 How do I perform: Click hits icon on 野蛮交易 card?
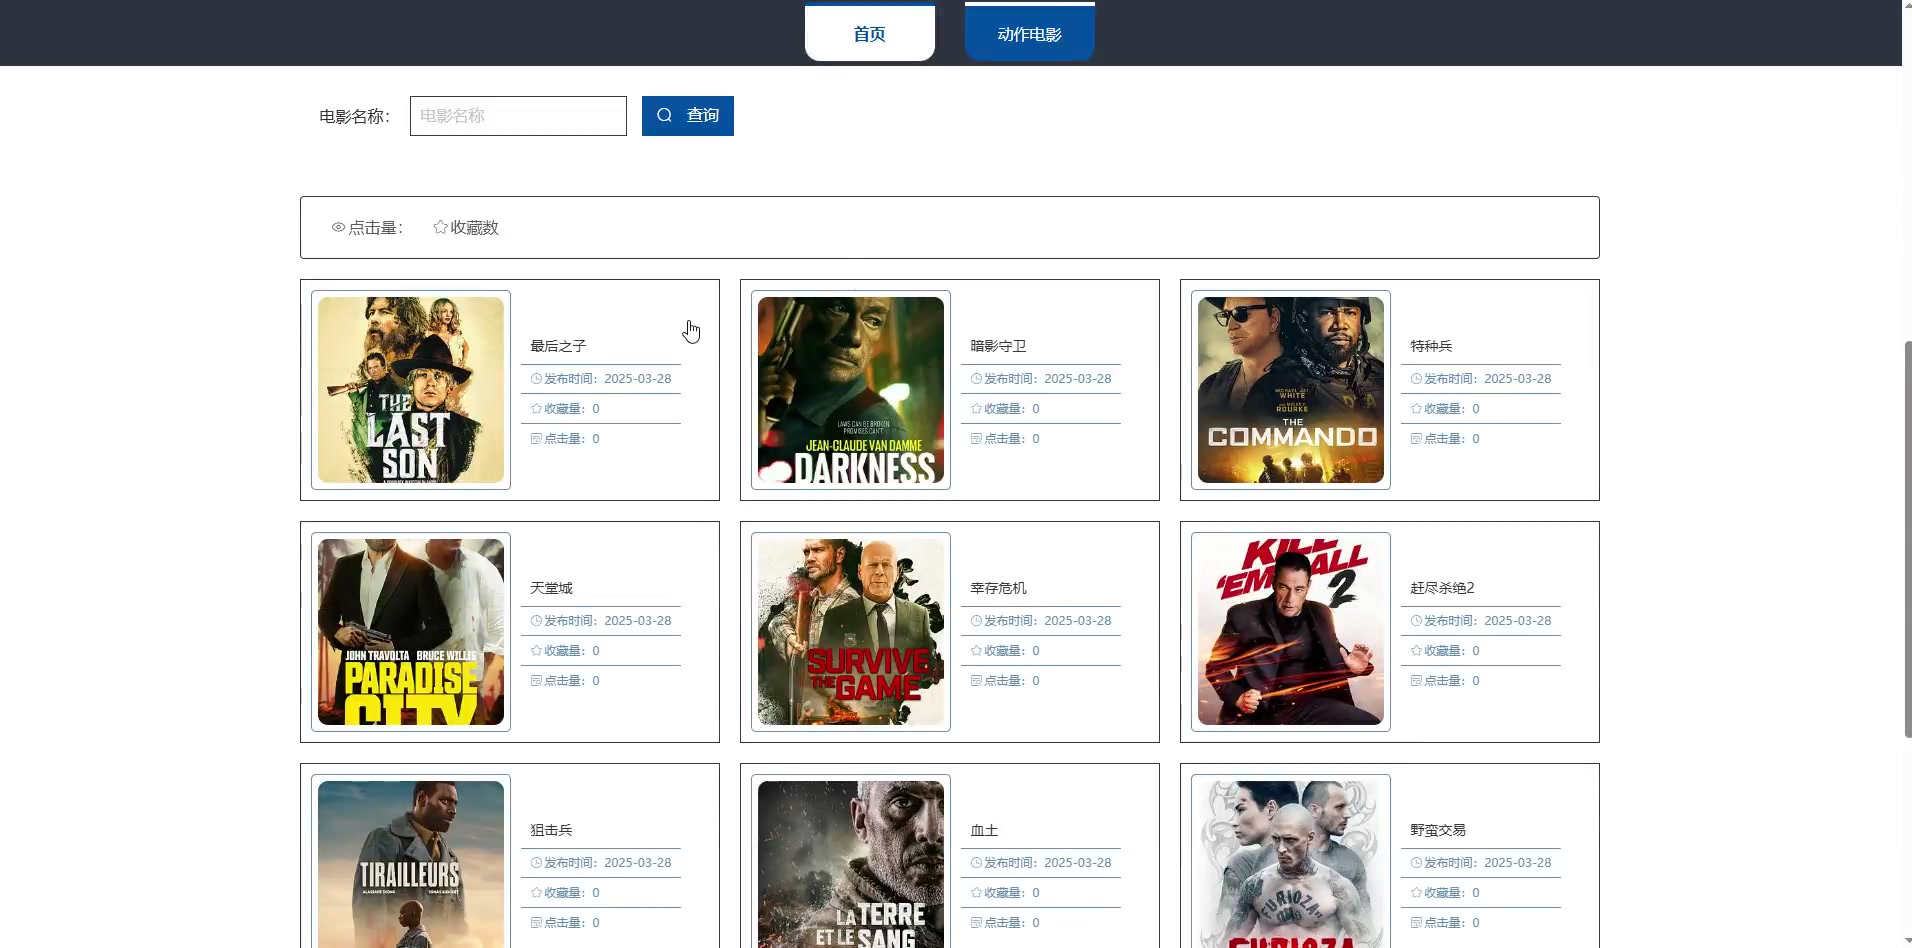1416,923
